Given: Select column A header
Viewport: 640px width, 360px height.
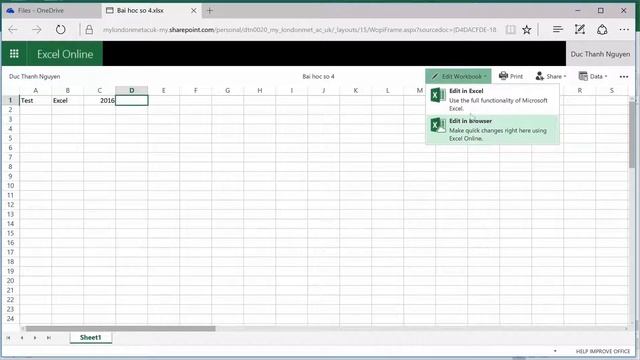Looking at the screenshot, I should [36, 90].
